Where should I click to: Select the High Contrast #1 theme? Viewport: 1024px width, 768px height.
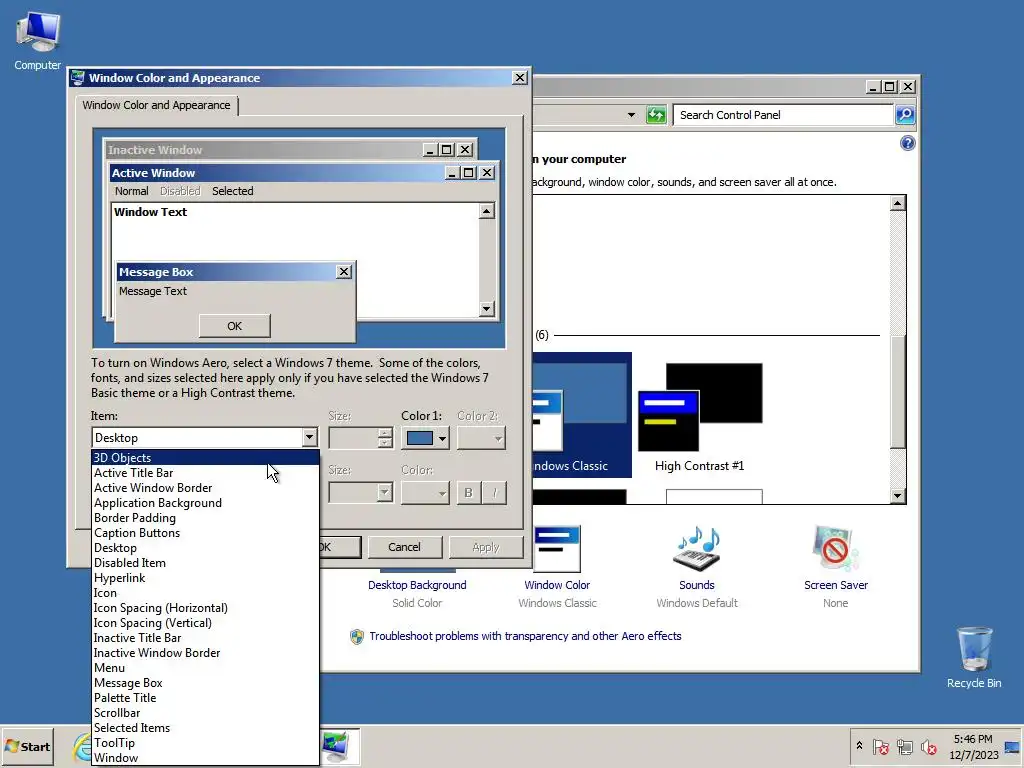[x=700, y=417]
